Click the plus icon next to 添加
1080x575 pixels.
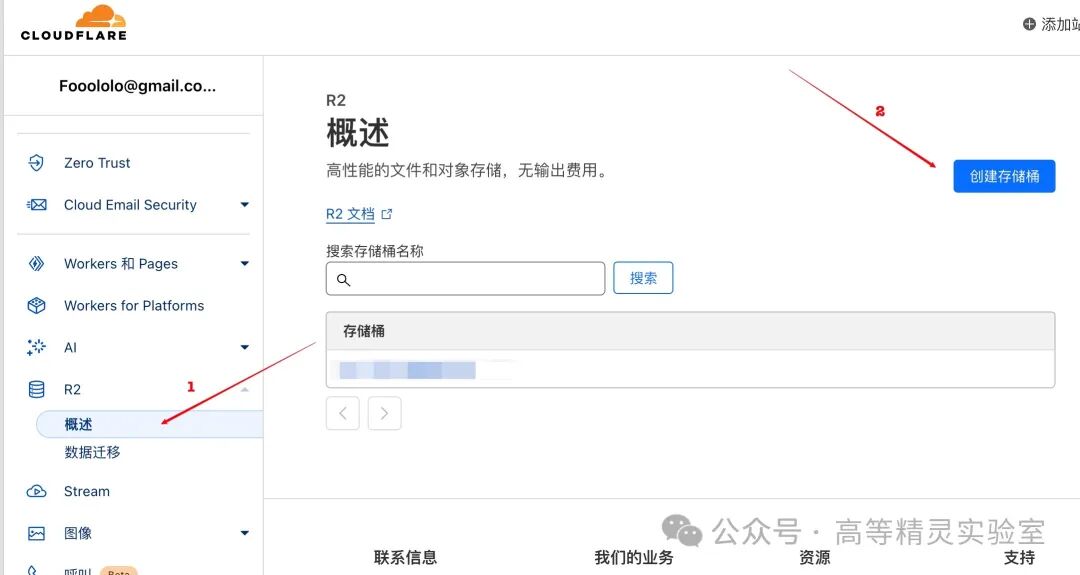tap(1029, 24)
